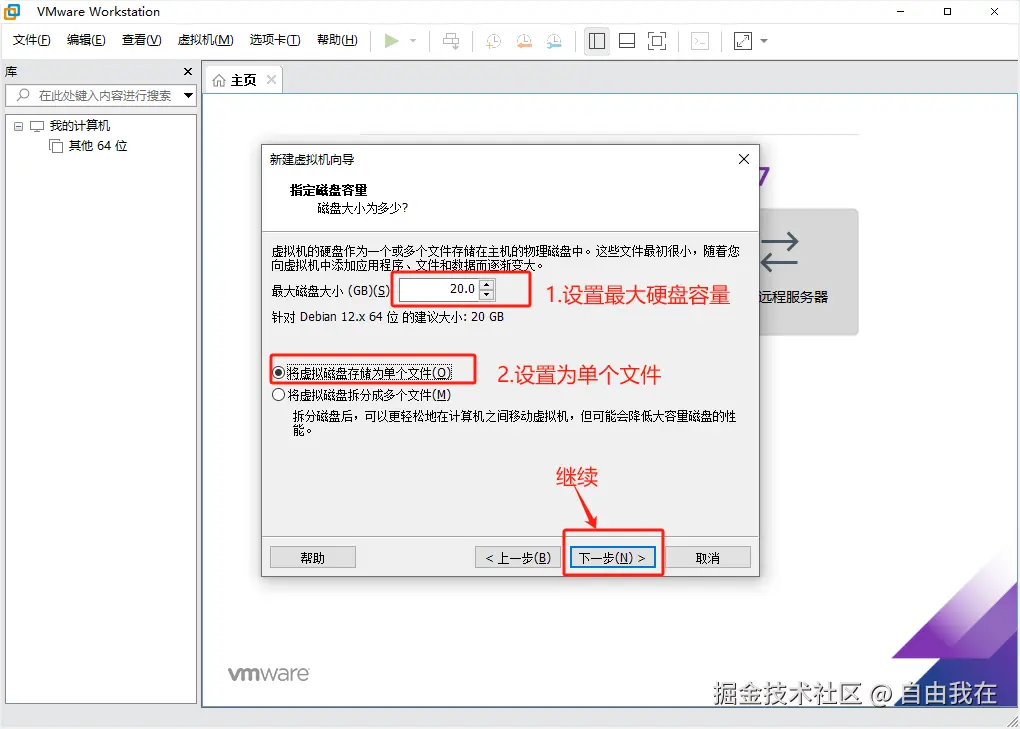This screenshot has height=729, width=1020.
Task: Open the library search filter dropdown
Action: point(189,96)
